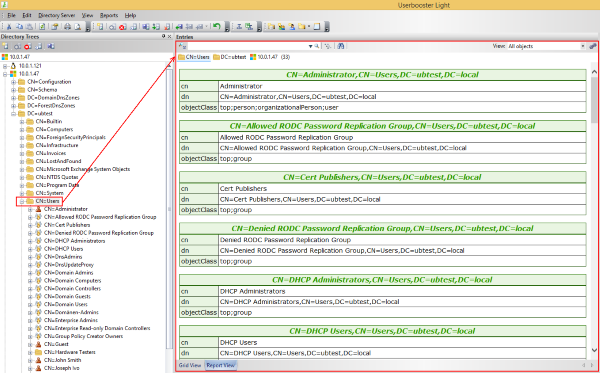Image resolution: width=600 pixels, height=373 pixels.
Task: Switch to the Report View tab
Action: (221, 365)
